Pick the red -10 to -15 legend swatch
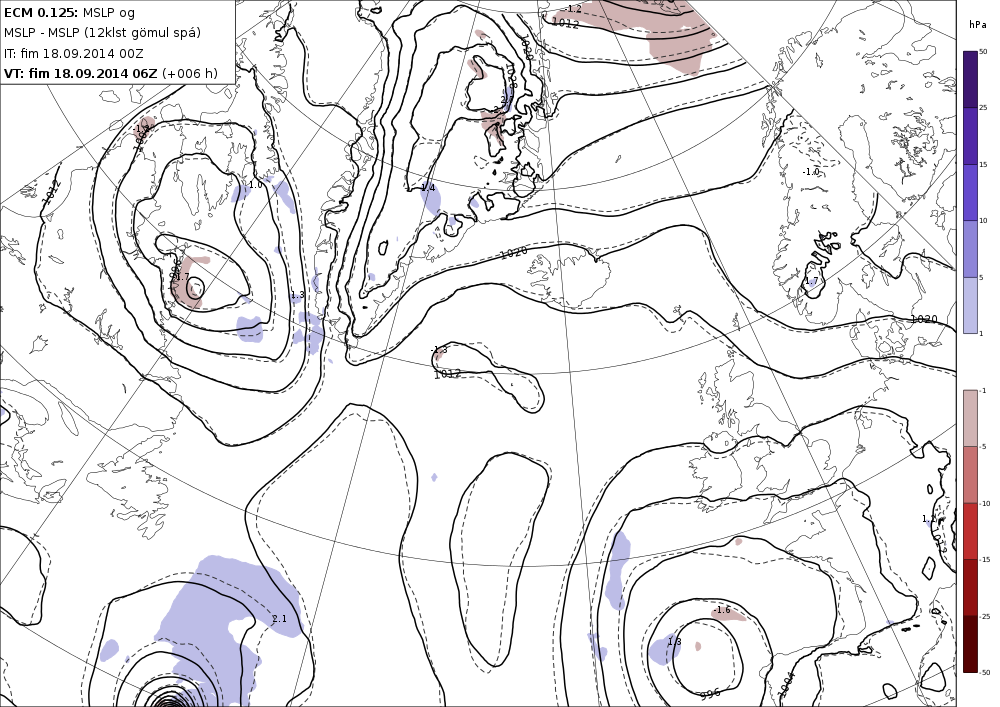Screen dimensions: 1000x707 [970, 531]
